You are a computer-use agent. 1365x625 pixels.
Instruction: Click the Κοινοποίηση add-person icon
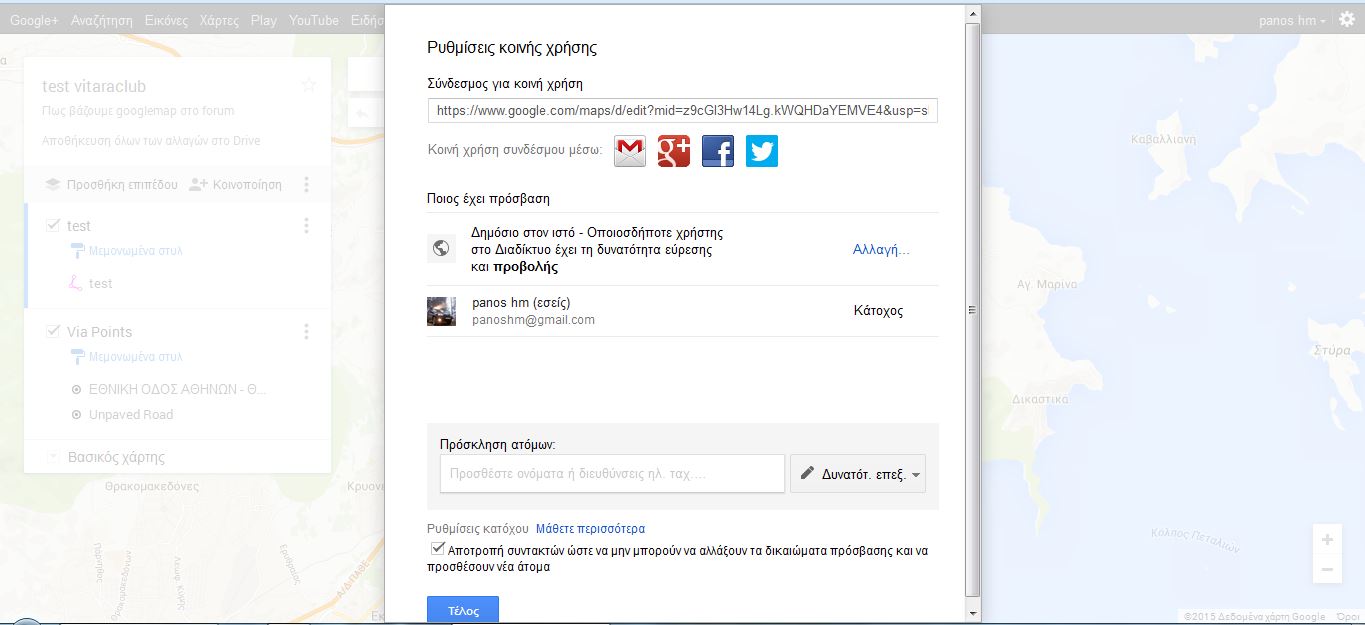[197, 184]
